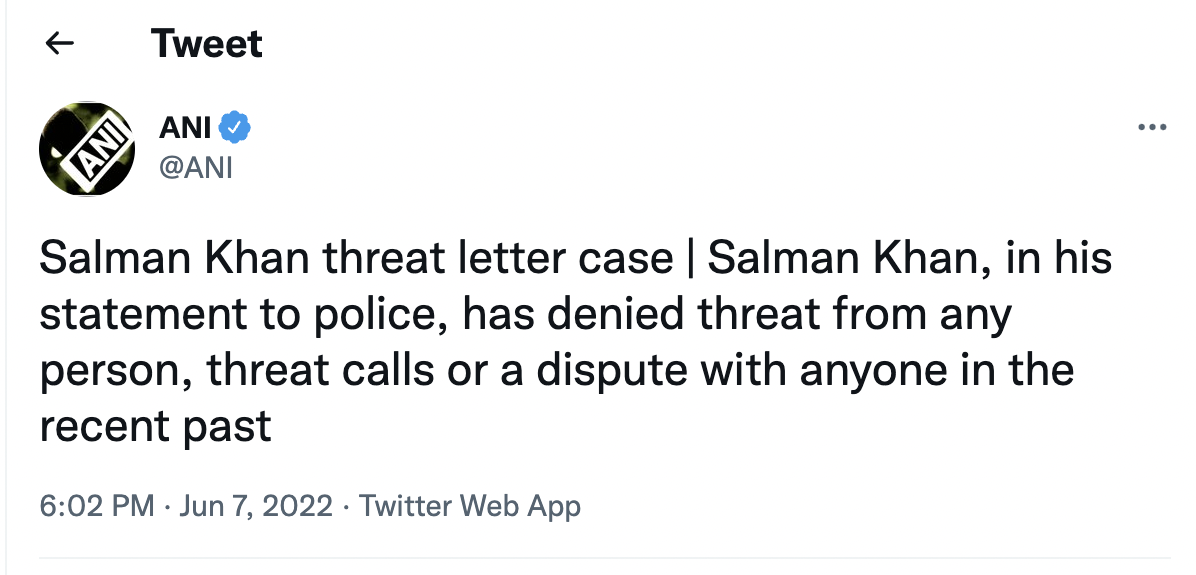Click the words 'in his' ending the first line
Image resolution: width=1196 pixels, height=575 pixels.
[x=1059, y=259]
